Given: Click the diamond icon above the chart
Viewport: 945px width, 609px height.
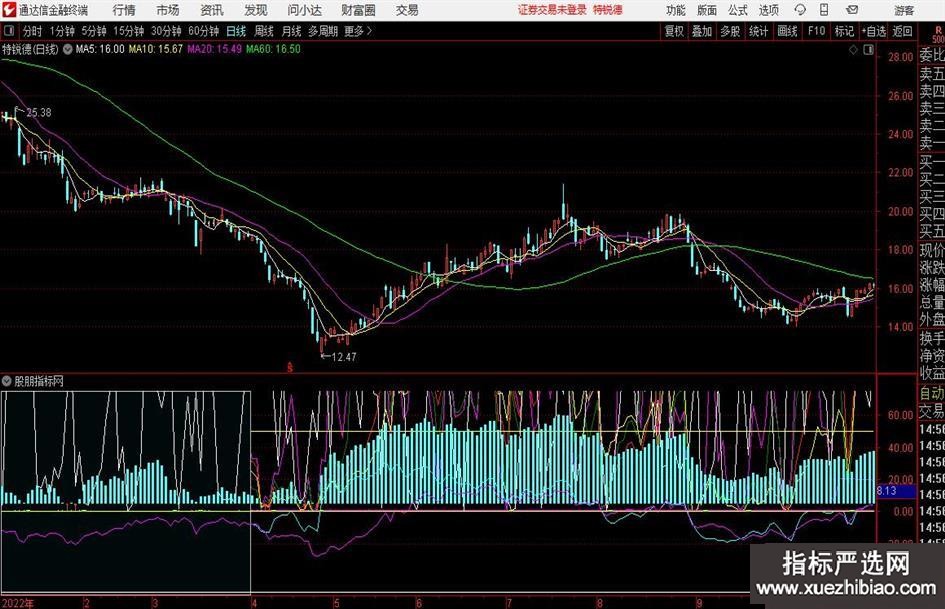Looking at the screenshot, I should [853, 50].
